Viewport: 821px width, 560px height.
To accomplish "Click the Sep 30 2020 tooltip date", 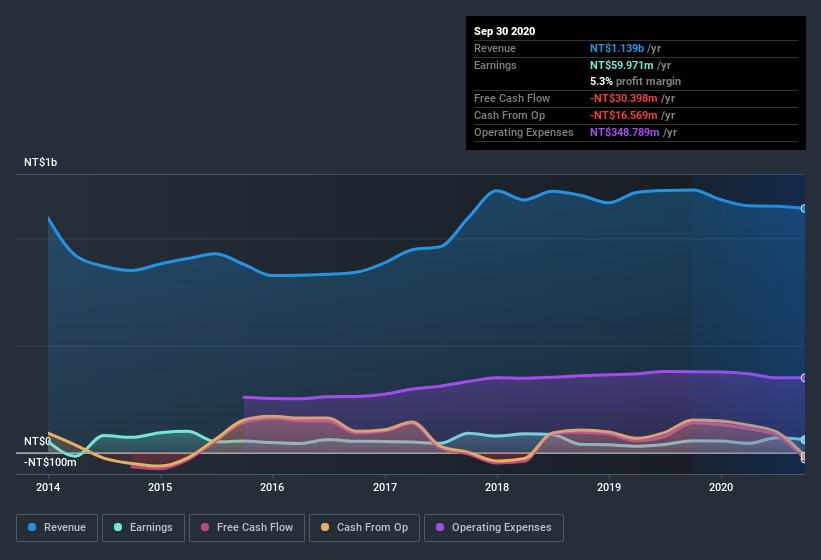I will tap(505, 31).
